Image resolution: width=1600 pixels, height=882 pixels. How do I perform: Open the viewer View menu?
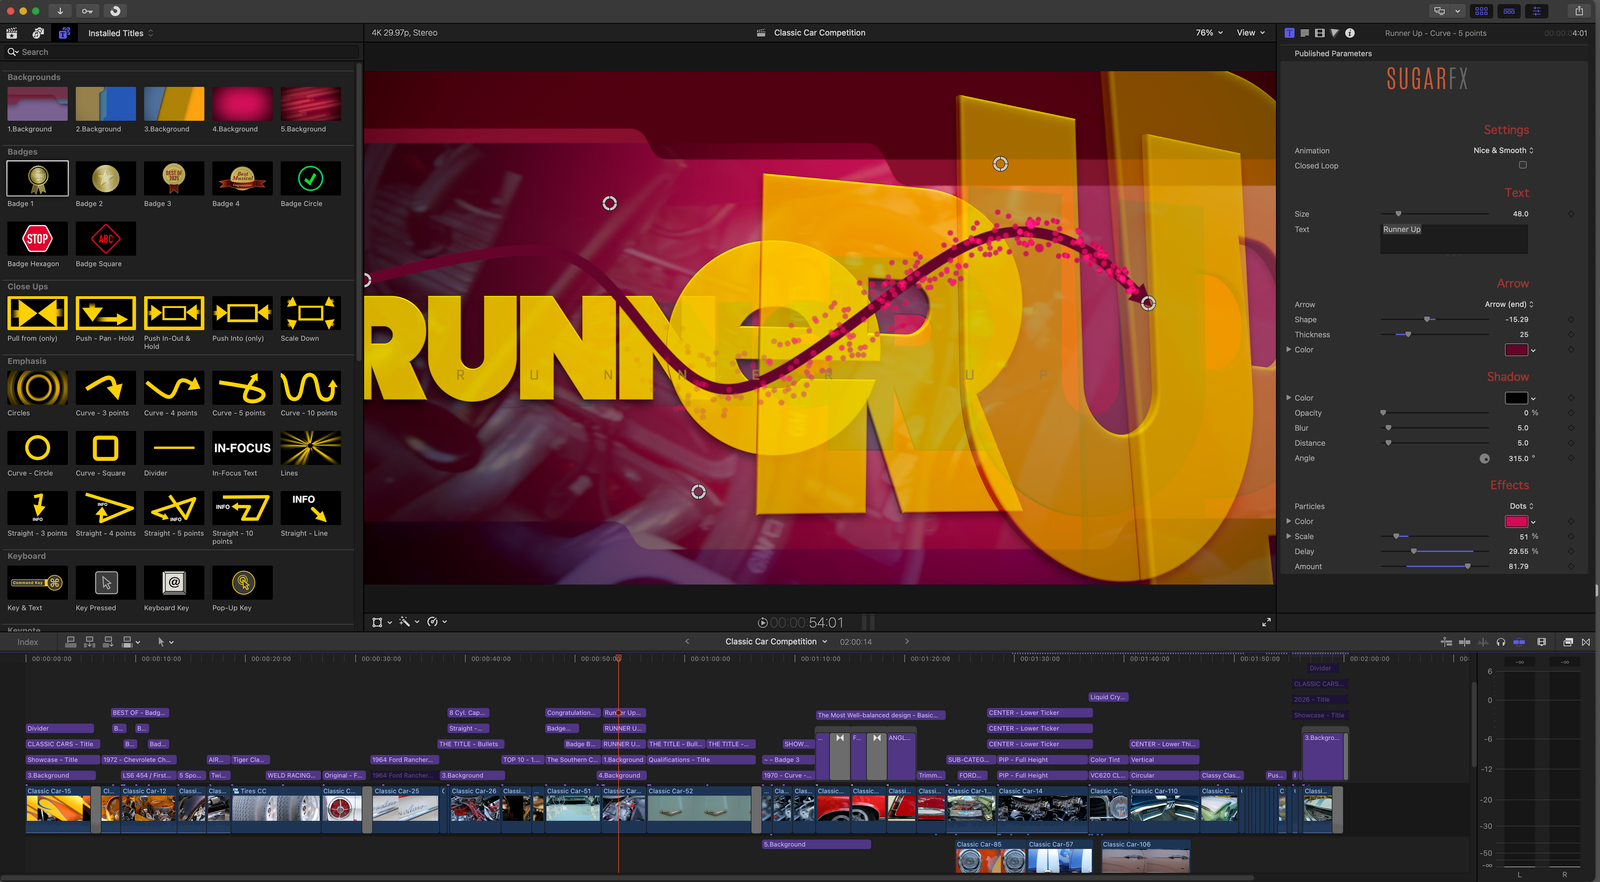1250,33
